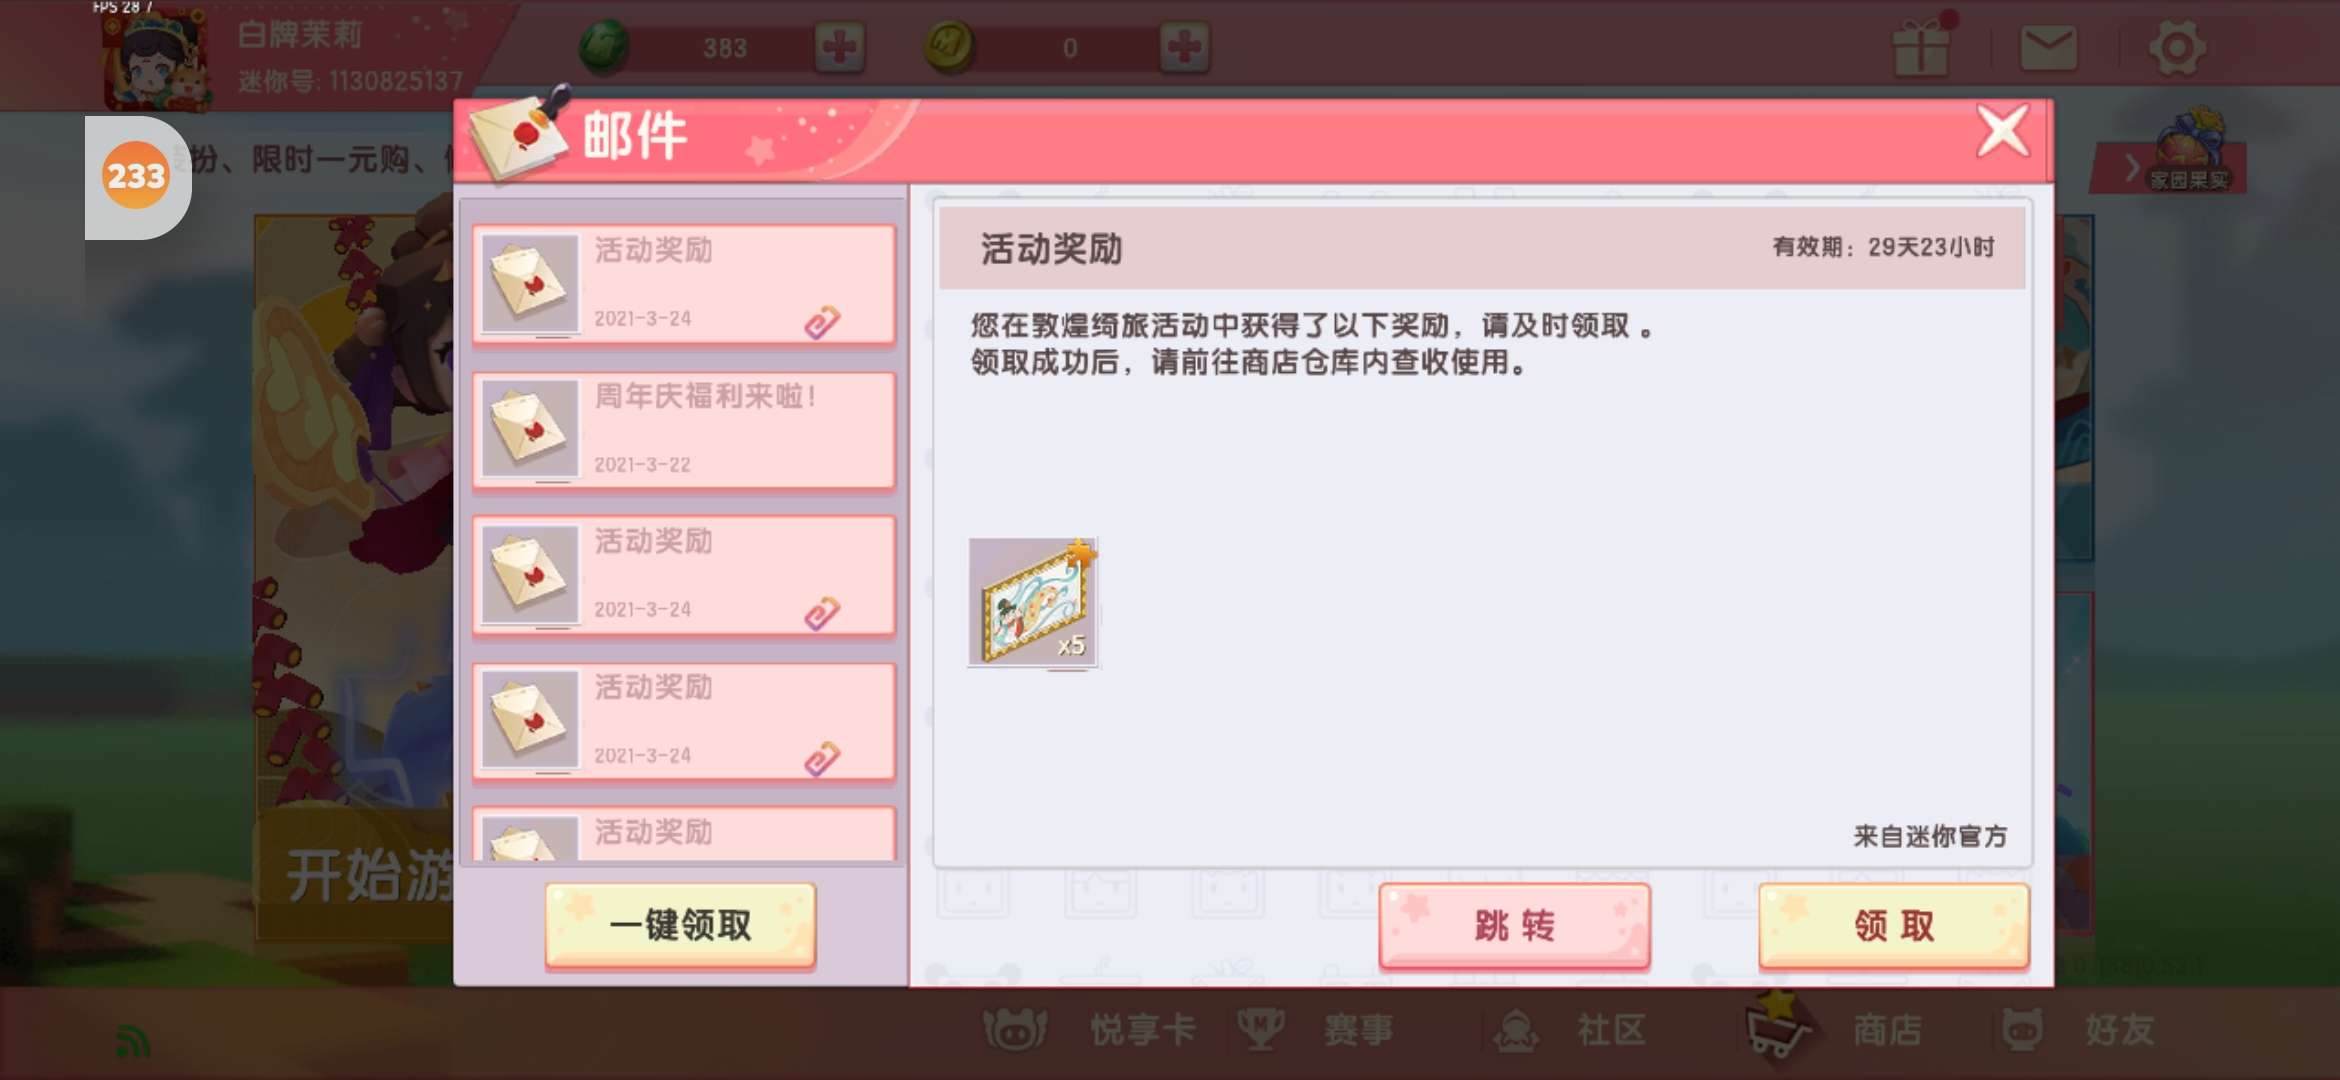
Task: Open the 商店 shop tab
Action: (x=1835, y=1030)
